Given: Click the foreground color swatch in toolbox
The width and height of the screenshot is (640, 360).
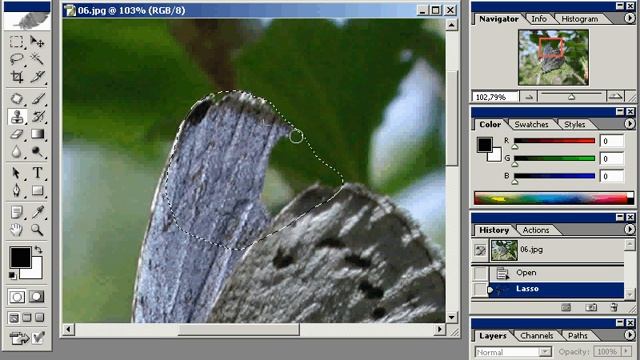Looking at the screenshot, I should (20, 257).
